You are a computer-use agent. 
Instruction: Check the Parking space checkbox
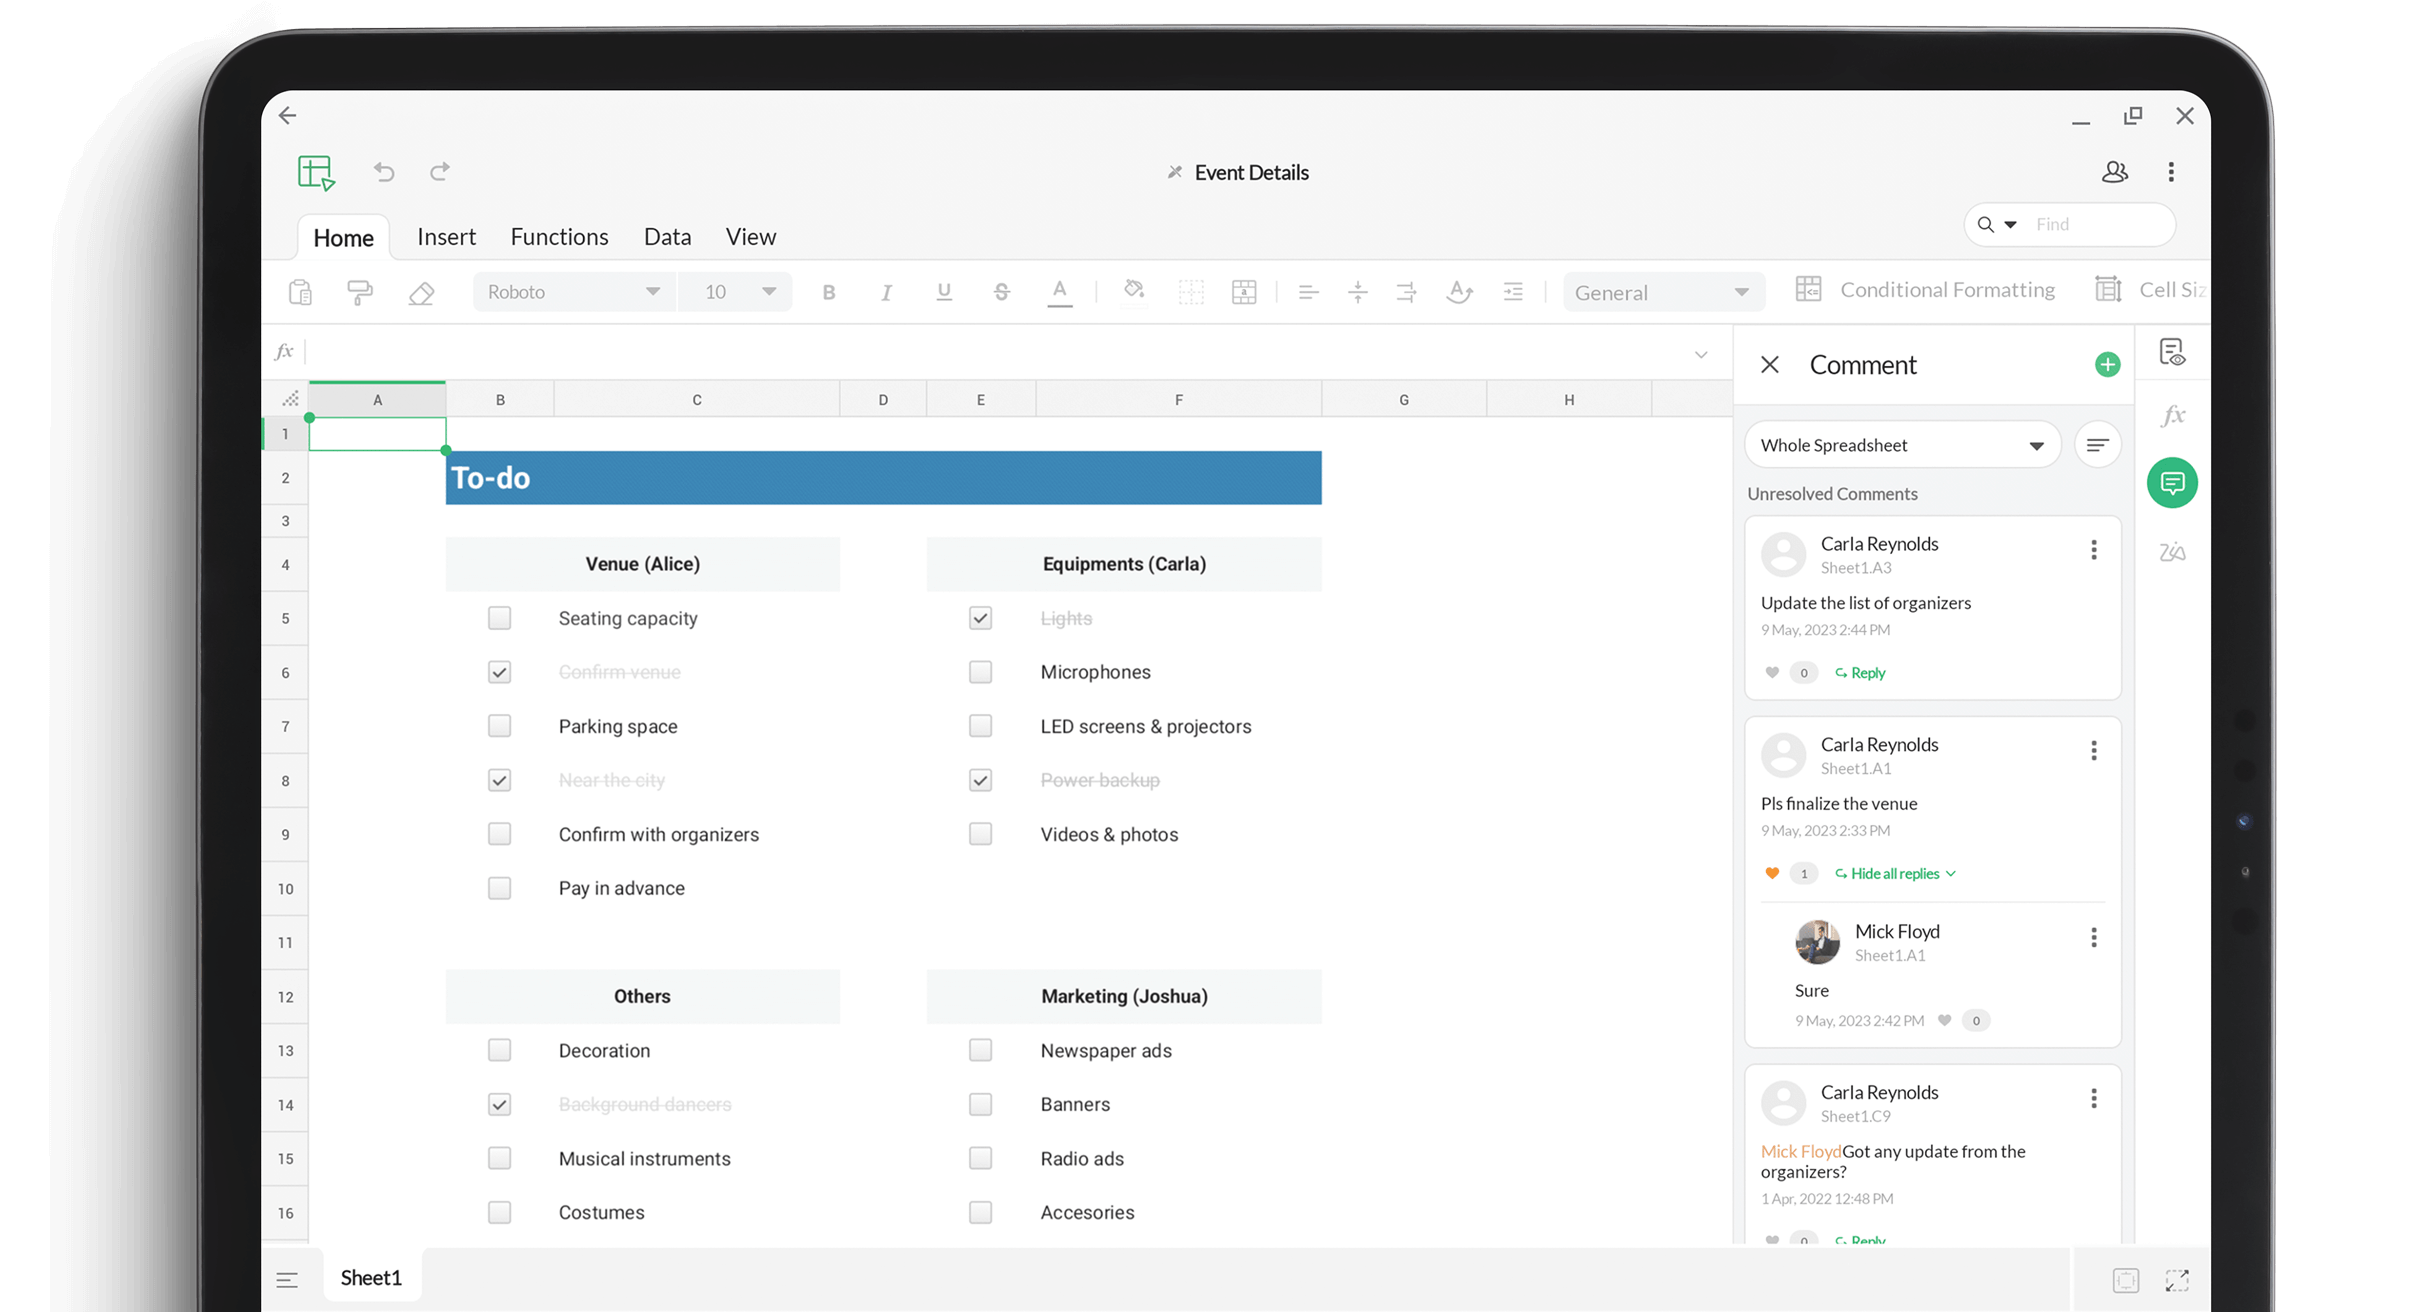[499, 726]
